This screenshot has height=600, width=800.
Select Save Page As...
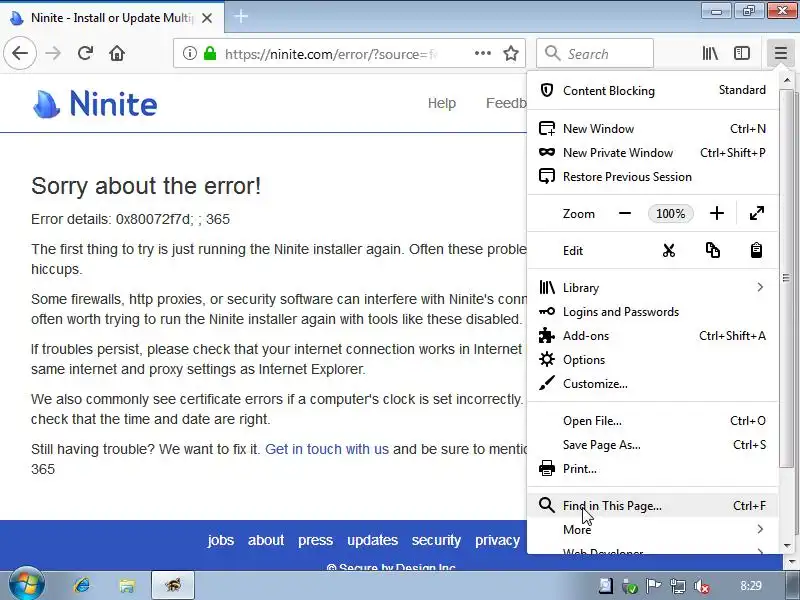653,445
